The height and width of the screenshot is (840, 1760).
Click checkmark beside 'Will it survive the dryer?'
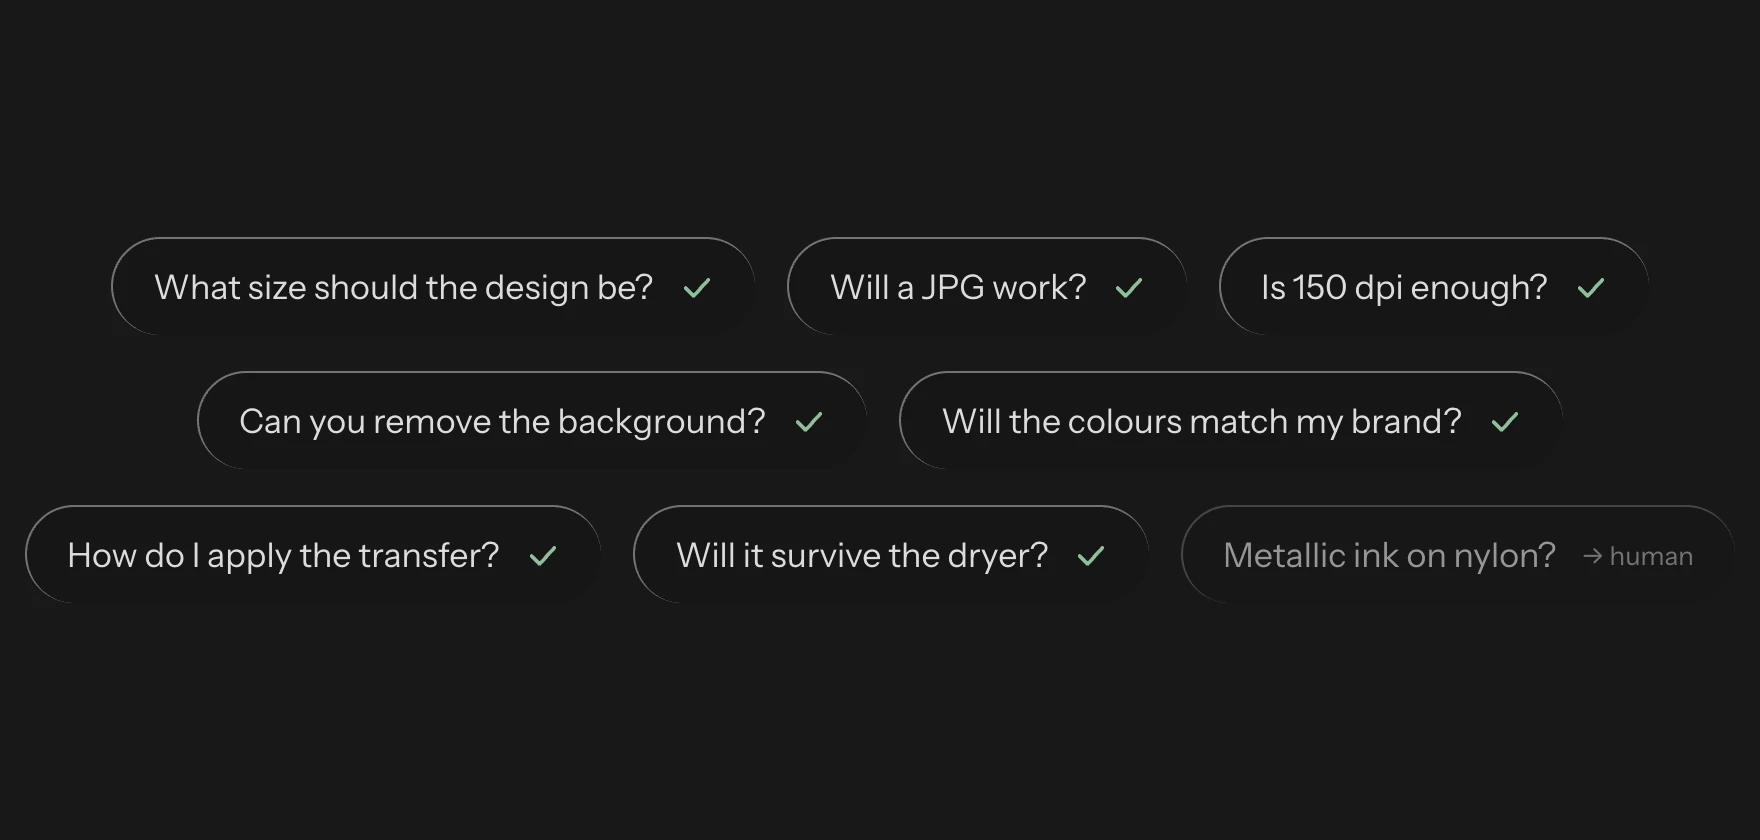coord(1091,556)
